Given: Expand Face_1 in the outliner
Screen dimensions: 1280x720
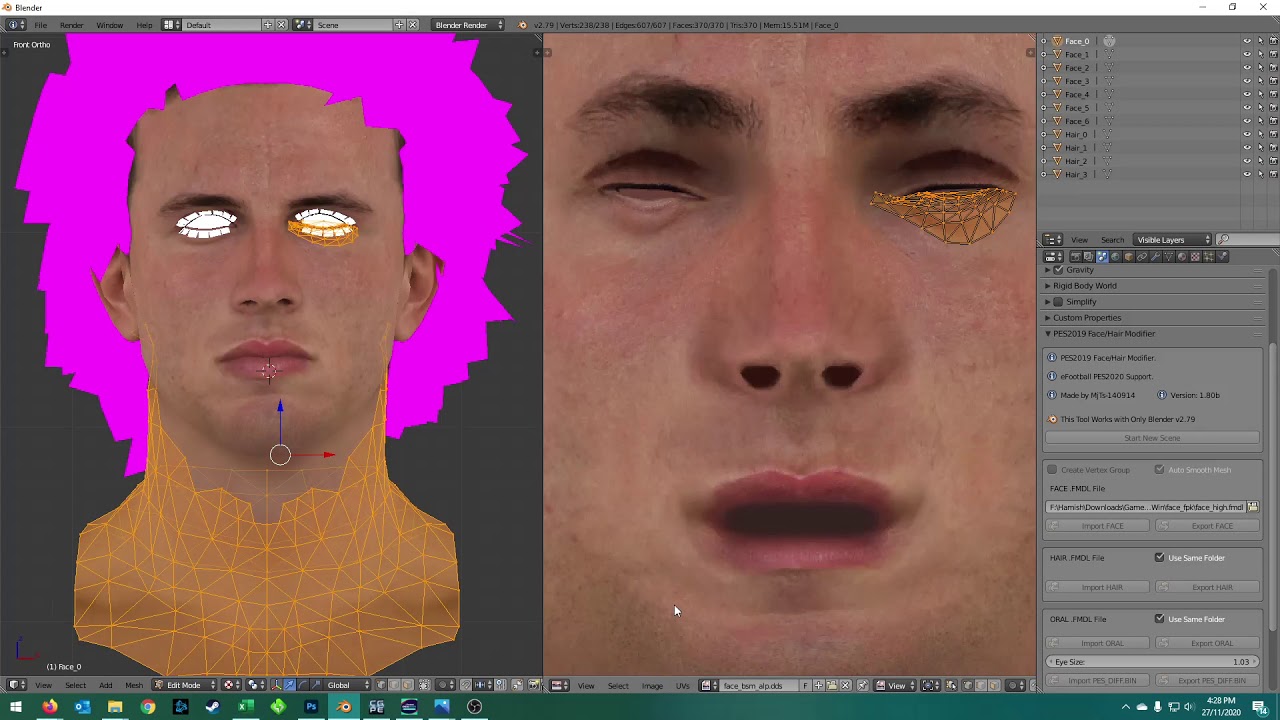Looking at the screenshot, I should 1044,55.
